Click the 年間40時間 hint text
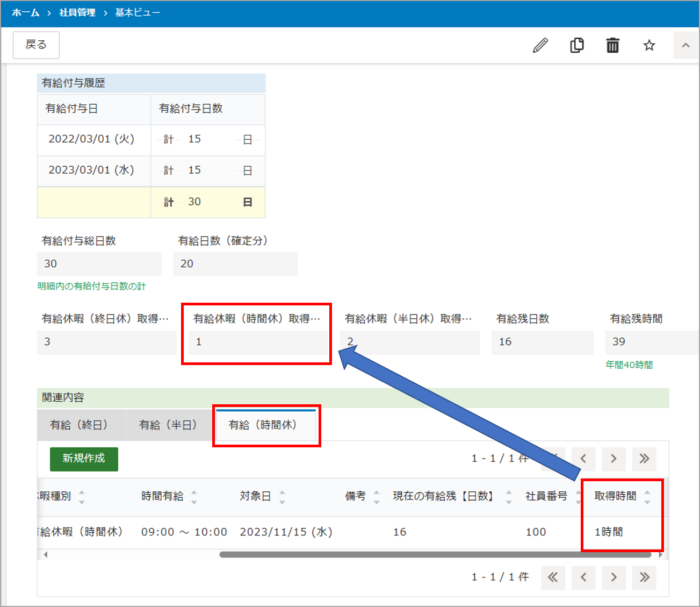The width and height of the screenshot is (700, 607). (629, 365)
